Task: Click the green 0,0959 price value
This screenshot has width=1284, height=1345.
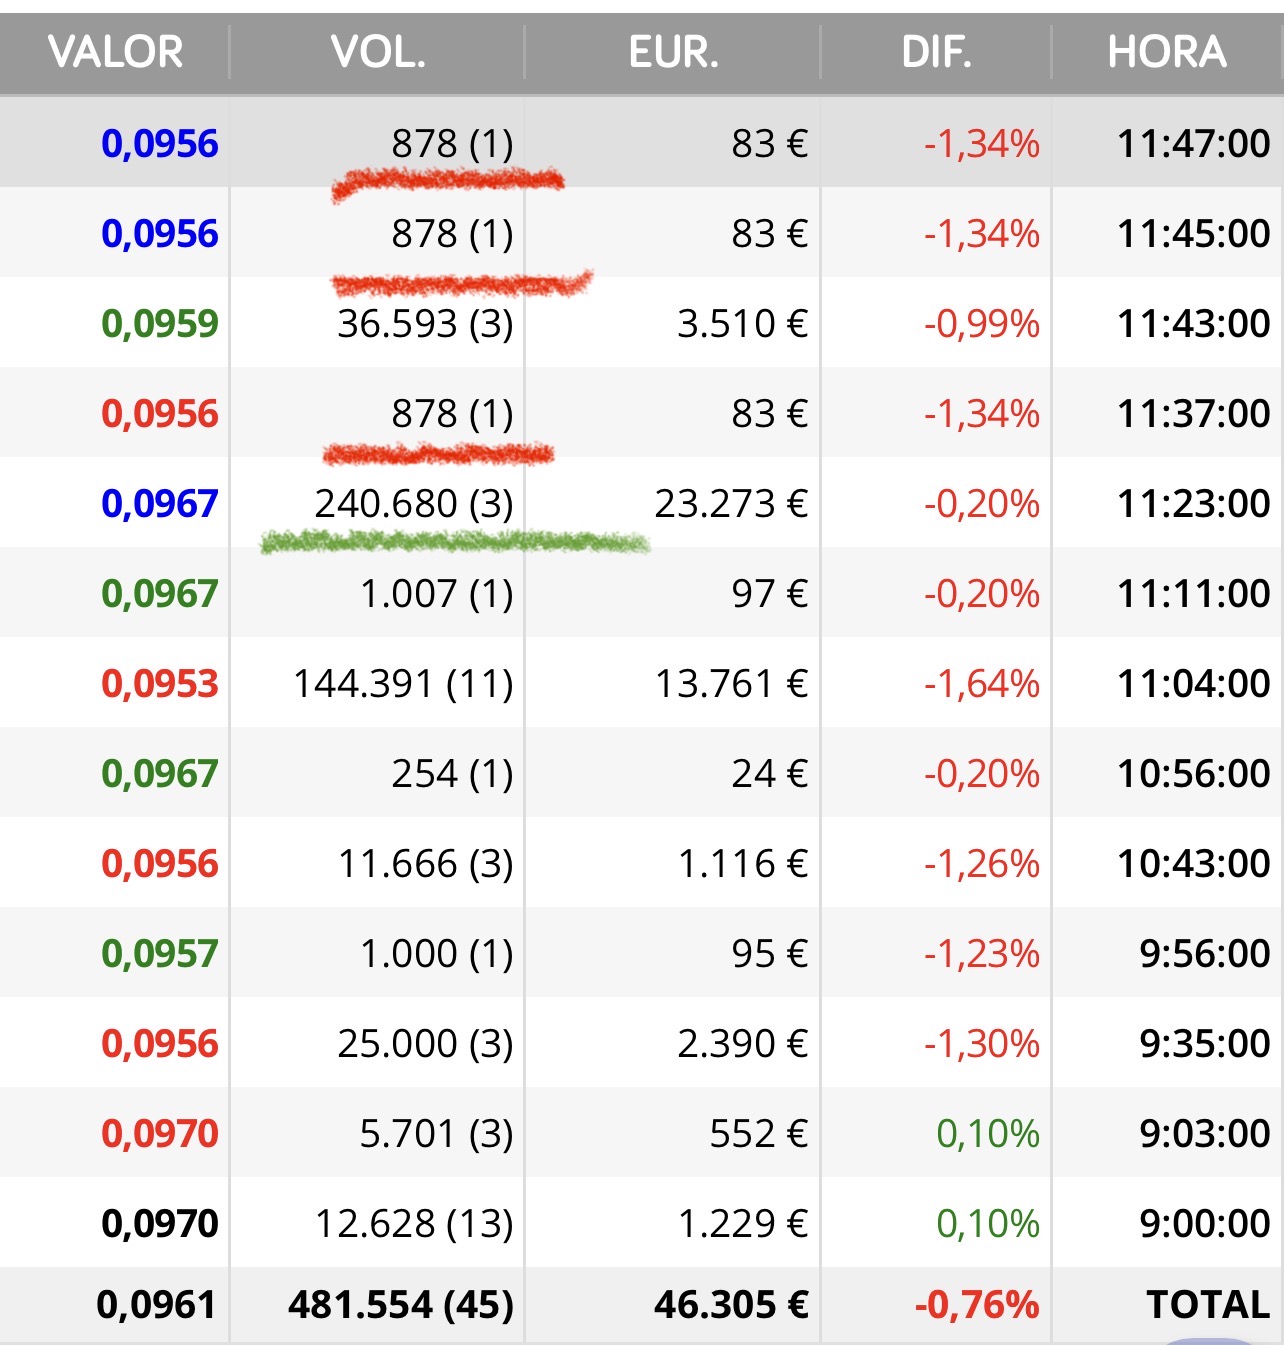Action: [x=160, y=324]
